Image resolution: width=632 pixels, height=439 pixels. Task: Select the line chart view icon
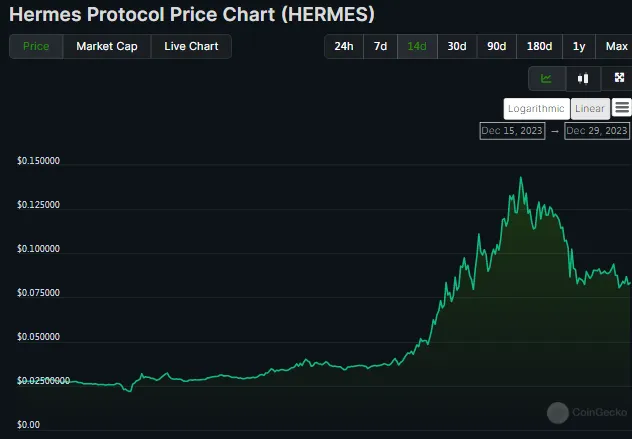pyautogui.click(x=547, y=78)
